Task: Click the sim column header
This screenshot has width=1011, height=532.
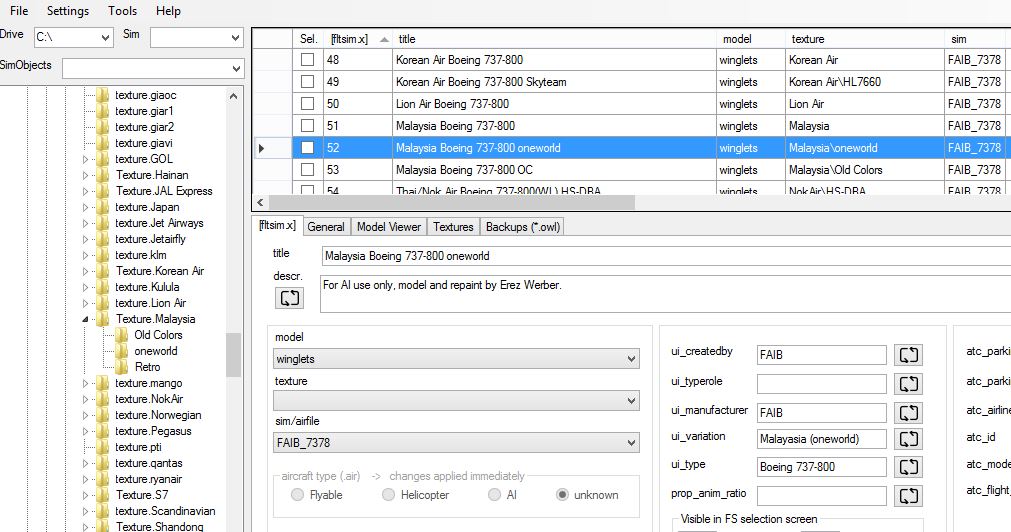Action: (x=977, y=39)
